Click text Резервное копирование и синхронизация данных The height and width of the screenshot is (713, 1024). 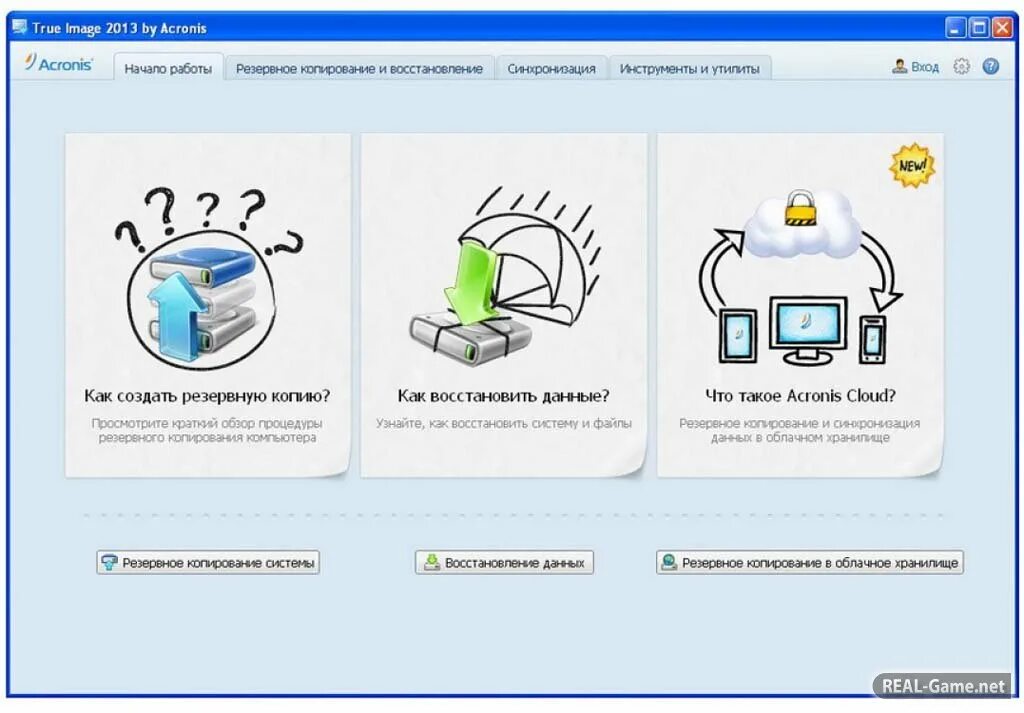click(x=799, y=430)
